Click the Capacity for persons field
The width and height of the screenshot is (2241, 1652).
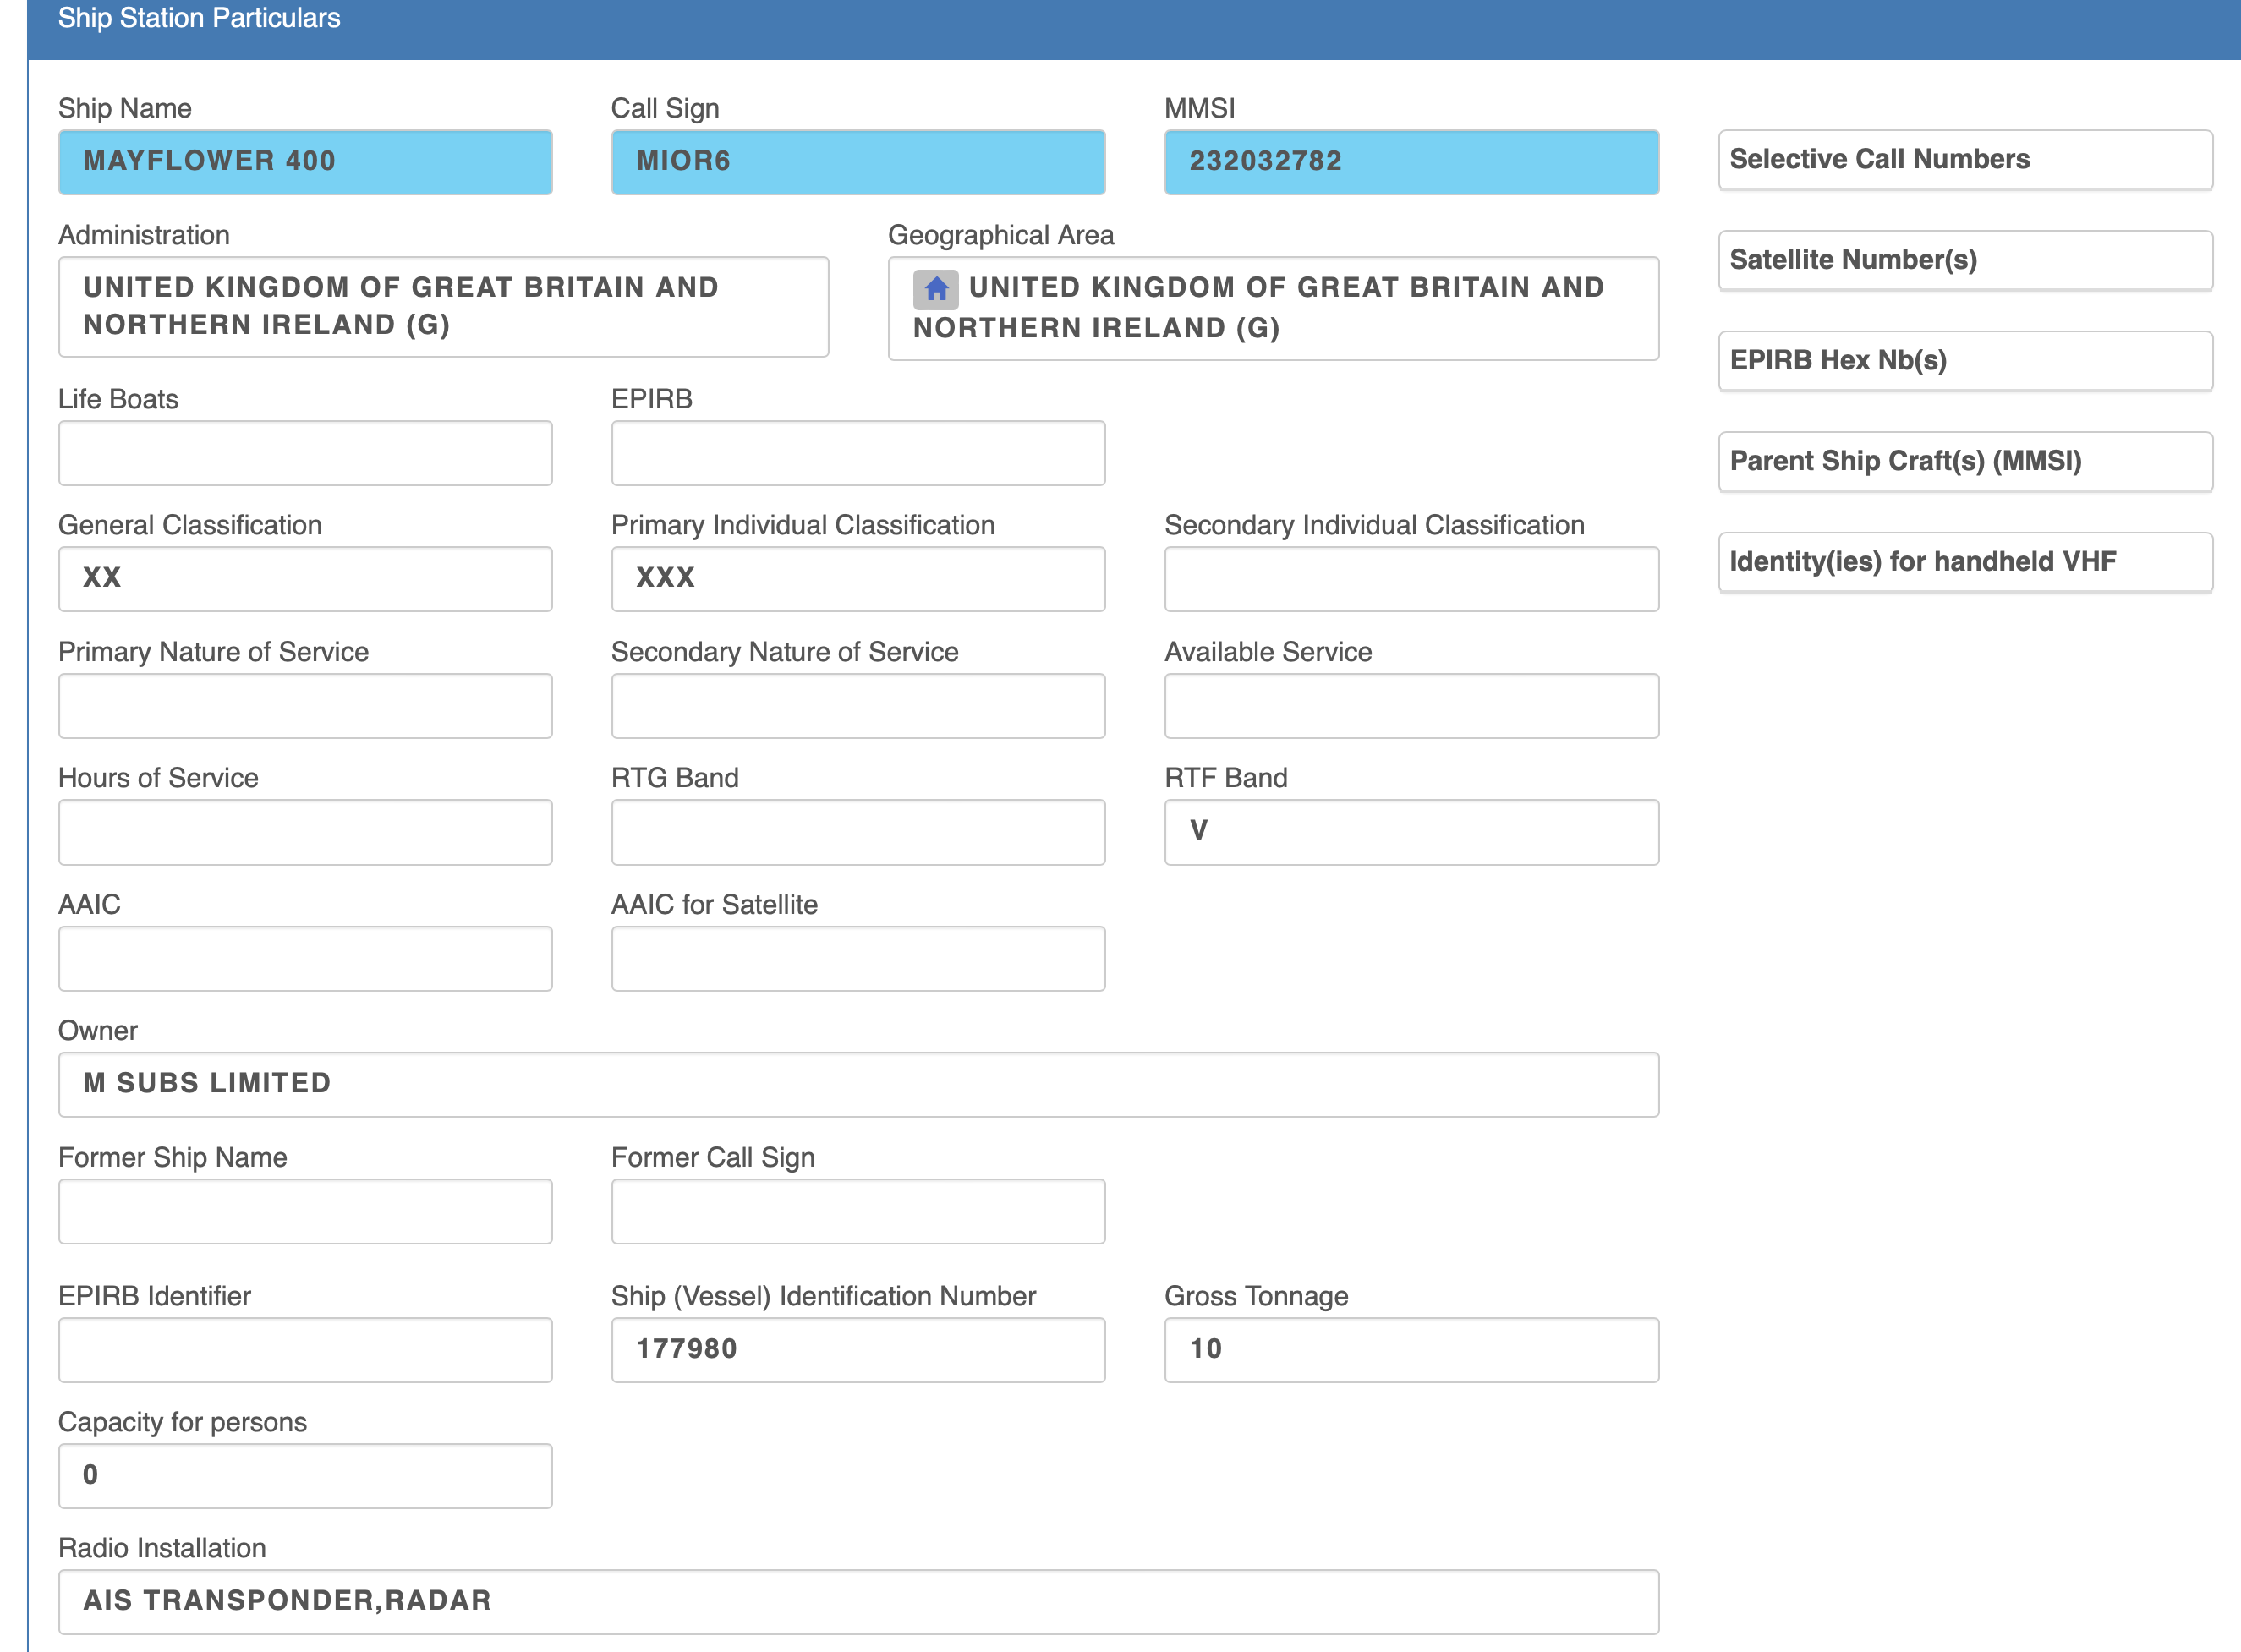305,1475
